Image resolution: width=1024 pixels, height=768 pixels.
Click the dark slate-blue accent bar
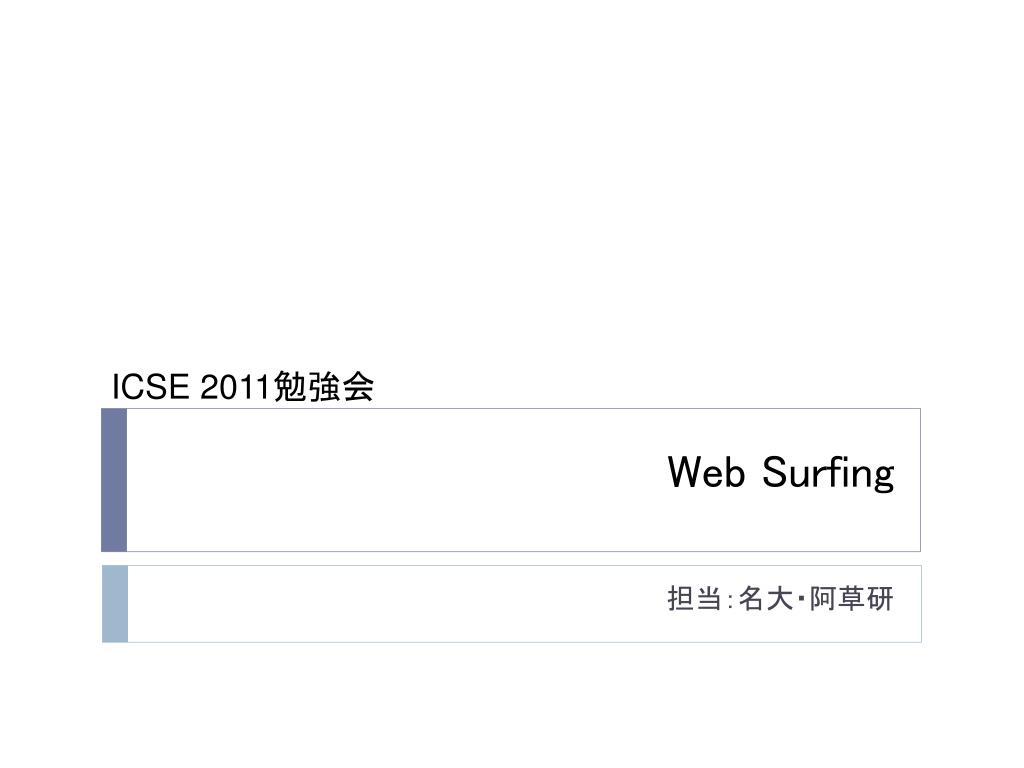click(x=114, y=480)
